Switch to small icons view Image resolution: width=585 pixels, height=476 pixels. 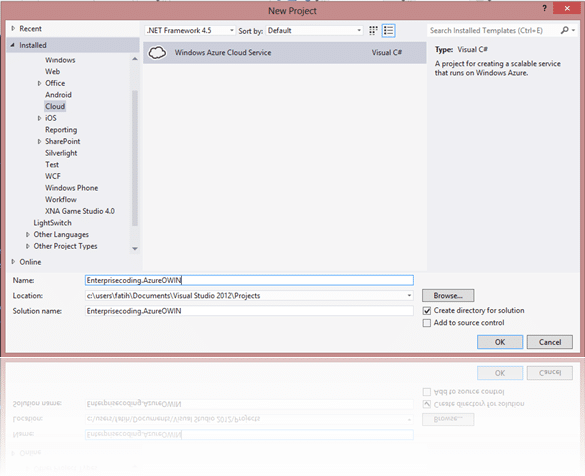tap(373, 31)
